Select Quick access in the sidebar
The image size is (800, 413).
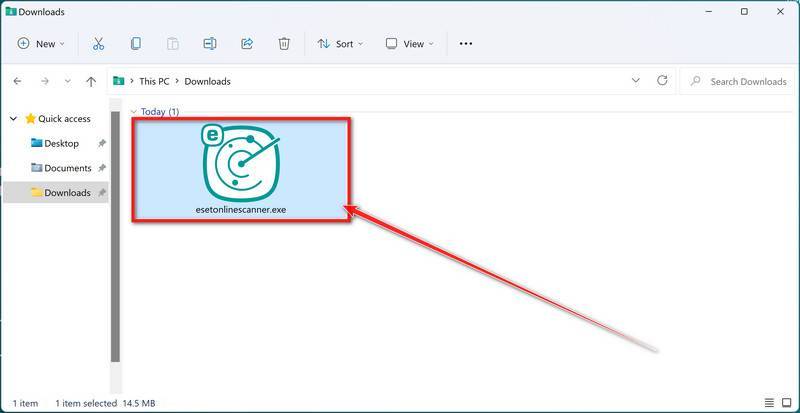click(x=64, y=118)
